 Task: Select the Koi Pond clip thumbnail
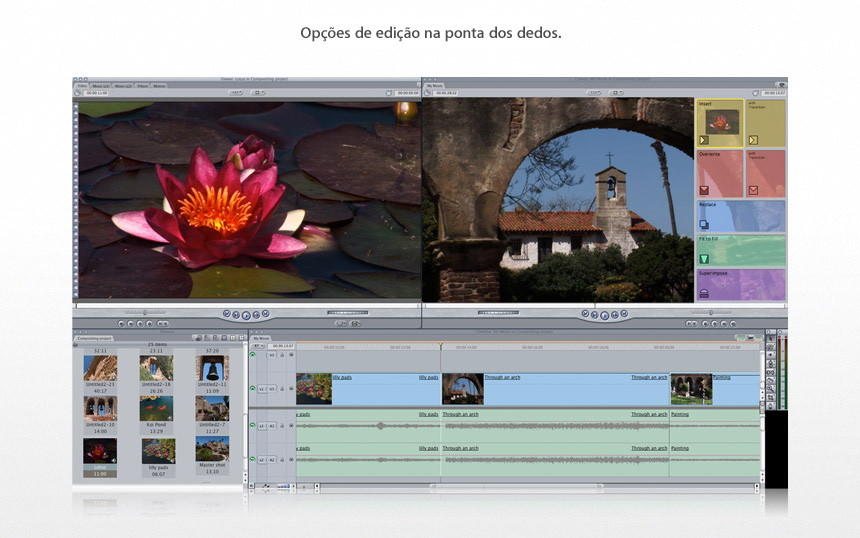157,409
